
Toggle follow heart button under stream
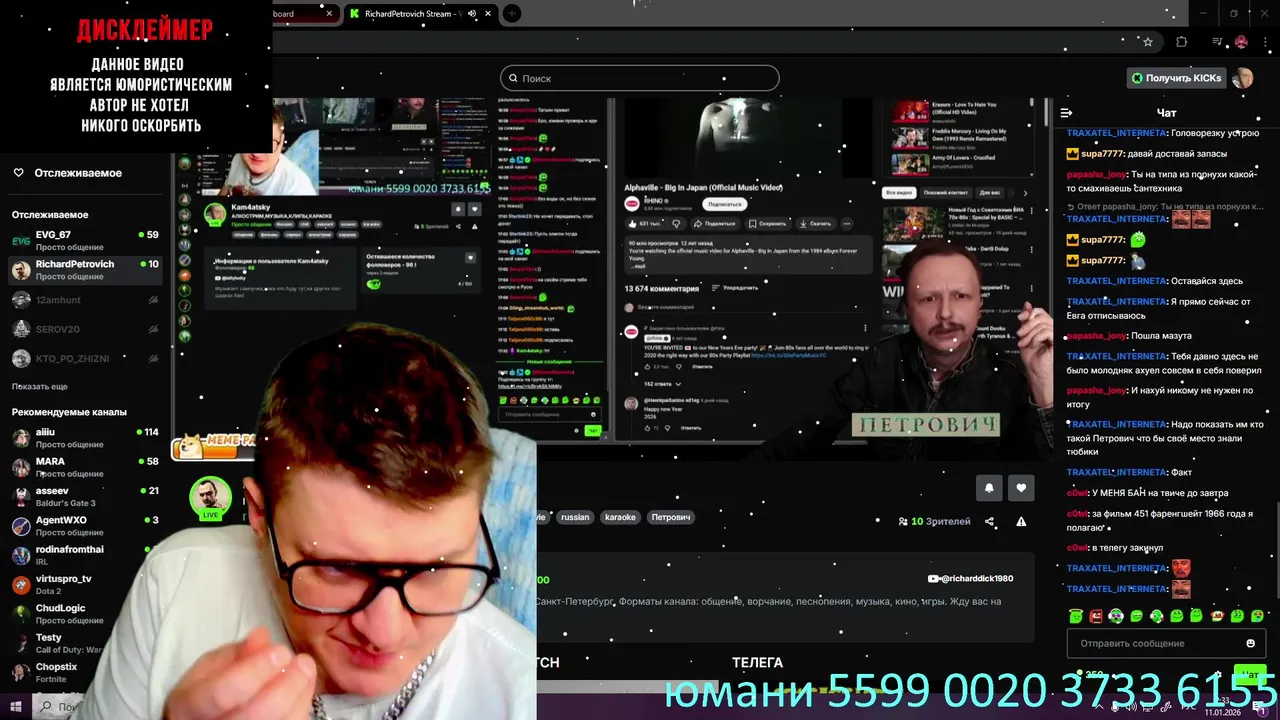(1021, 488)
